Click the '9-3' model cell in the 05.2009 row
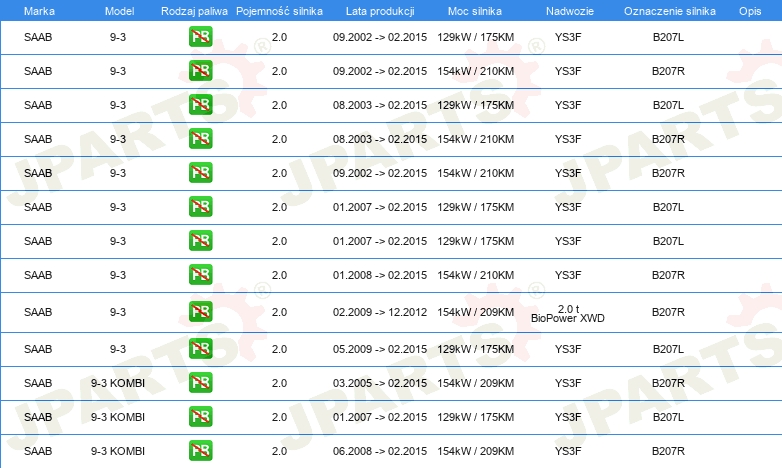782x468 pixels. pyautogui.click(x=118, y=349)
